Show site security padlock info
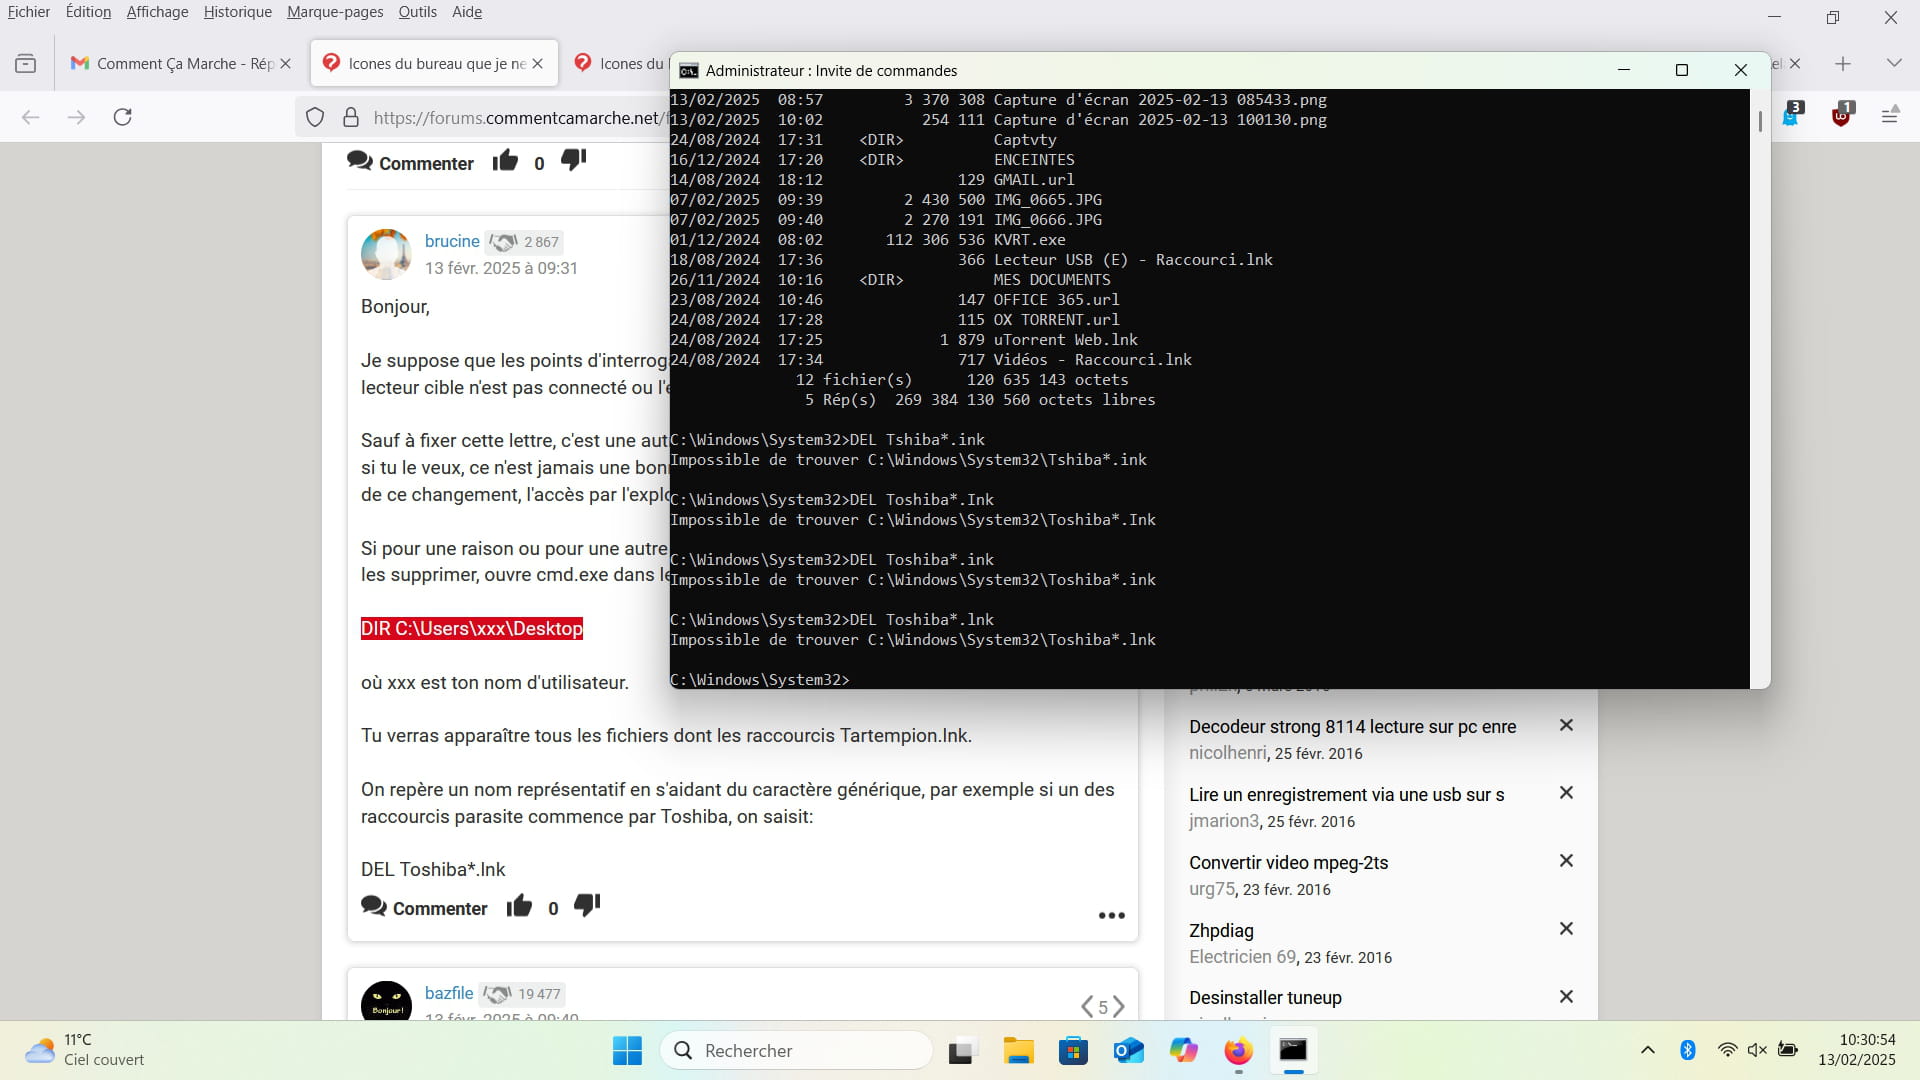Screen dimensions: 1920x1080 point(351,117)
